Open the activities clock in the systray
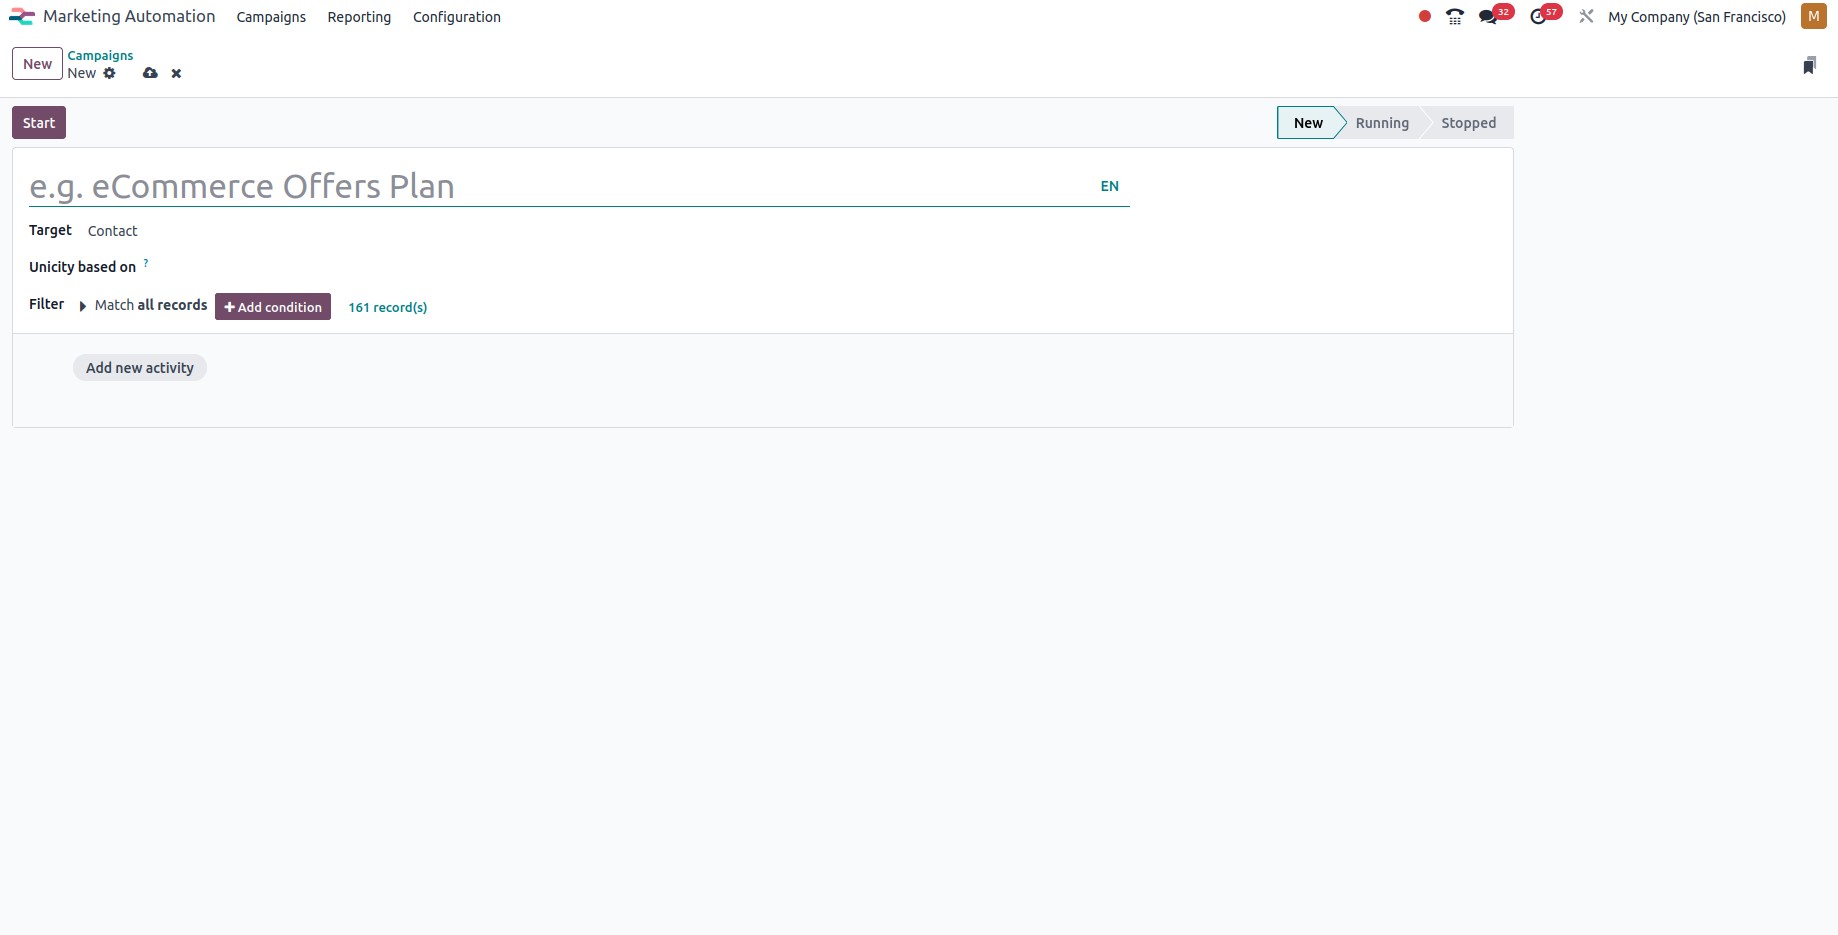Viewport: 1838px width, 935px height. click(1539, 16)
